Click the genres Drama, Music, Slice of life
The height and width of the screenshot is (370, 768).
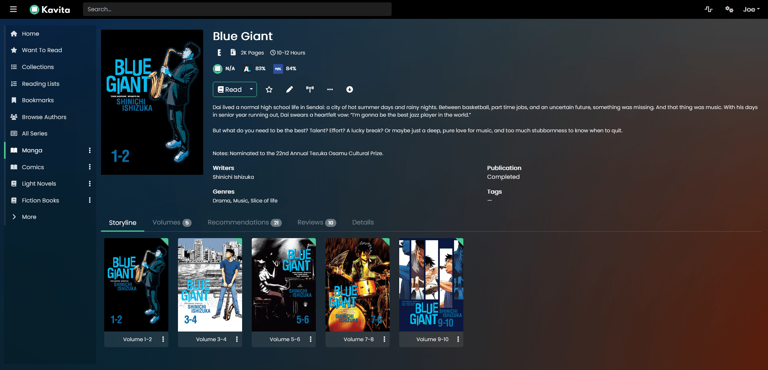[x=245, y=200]
